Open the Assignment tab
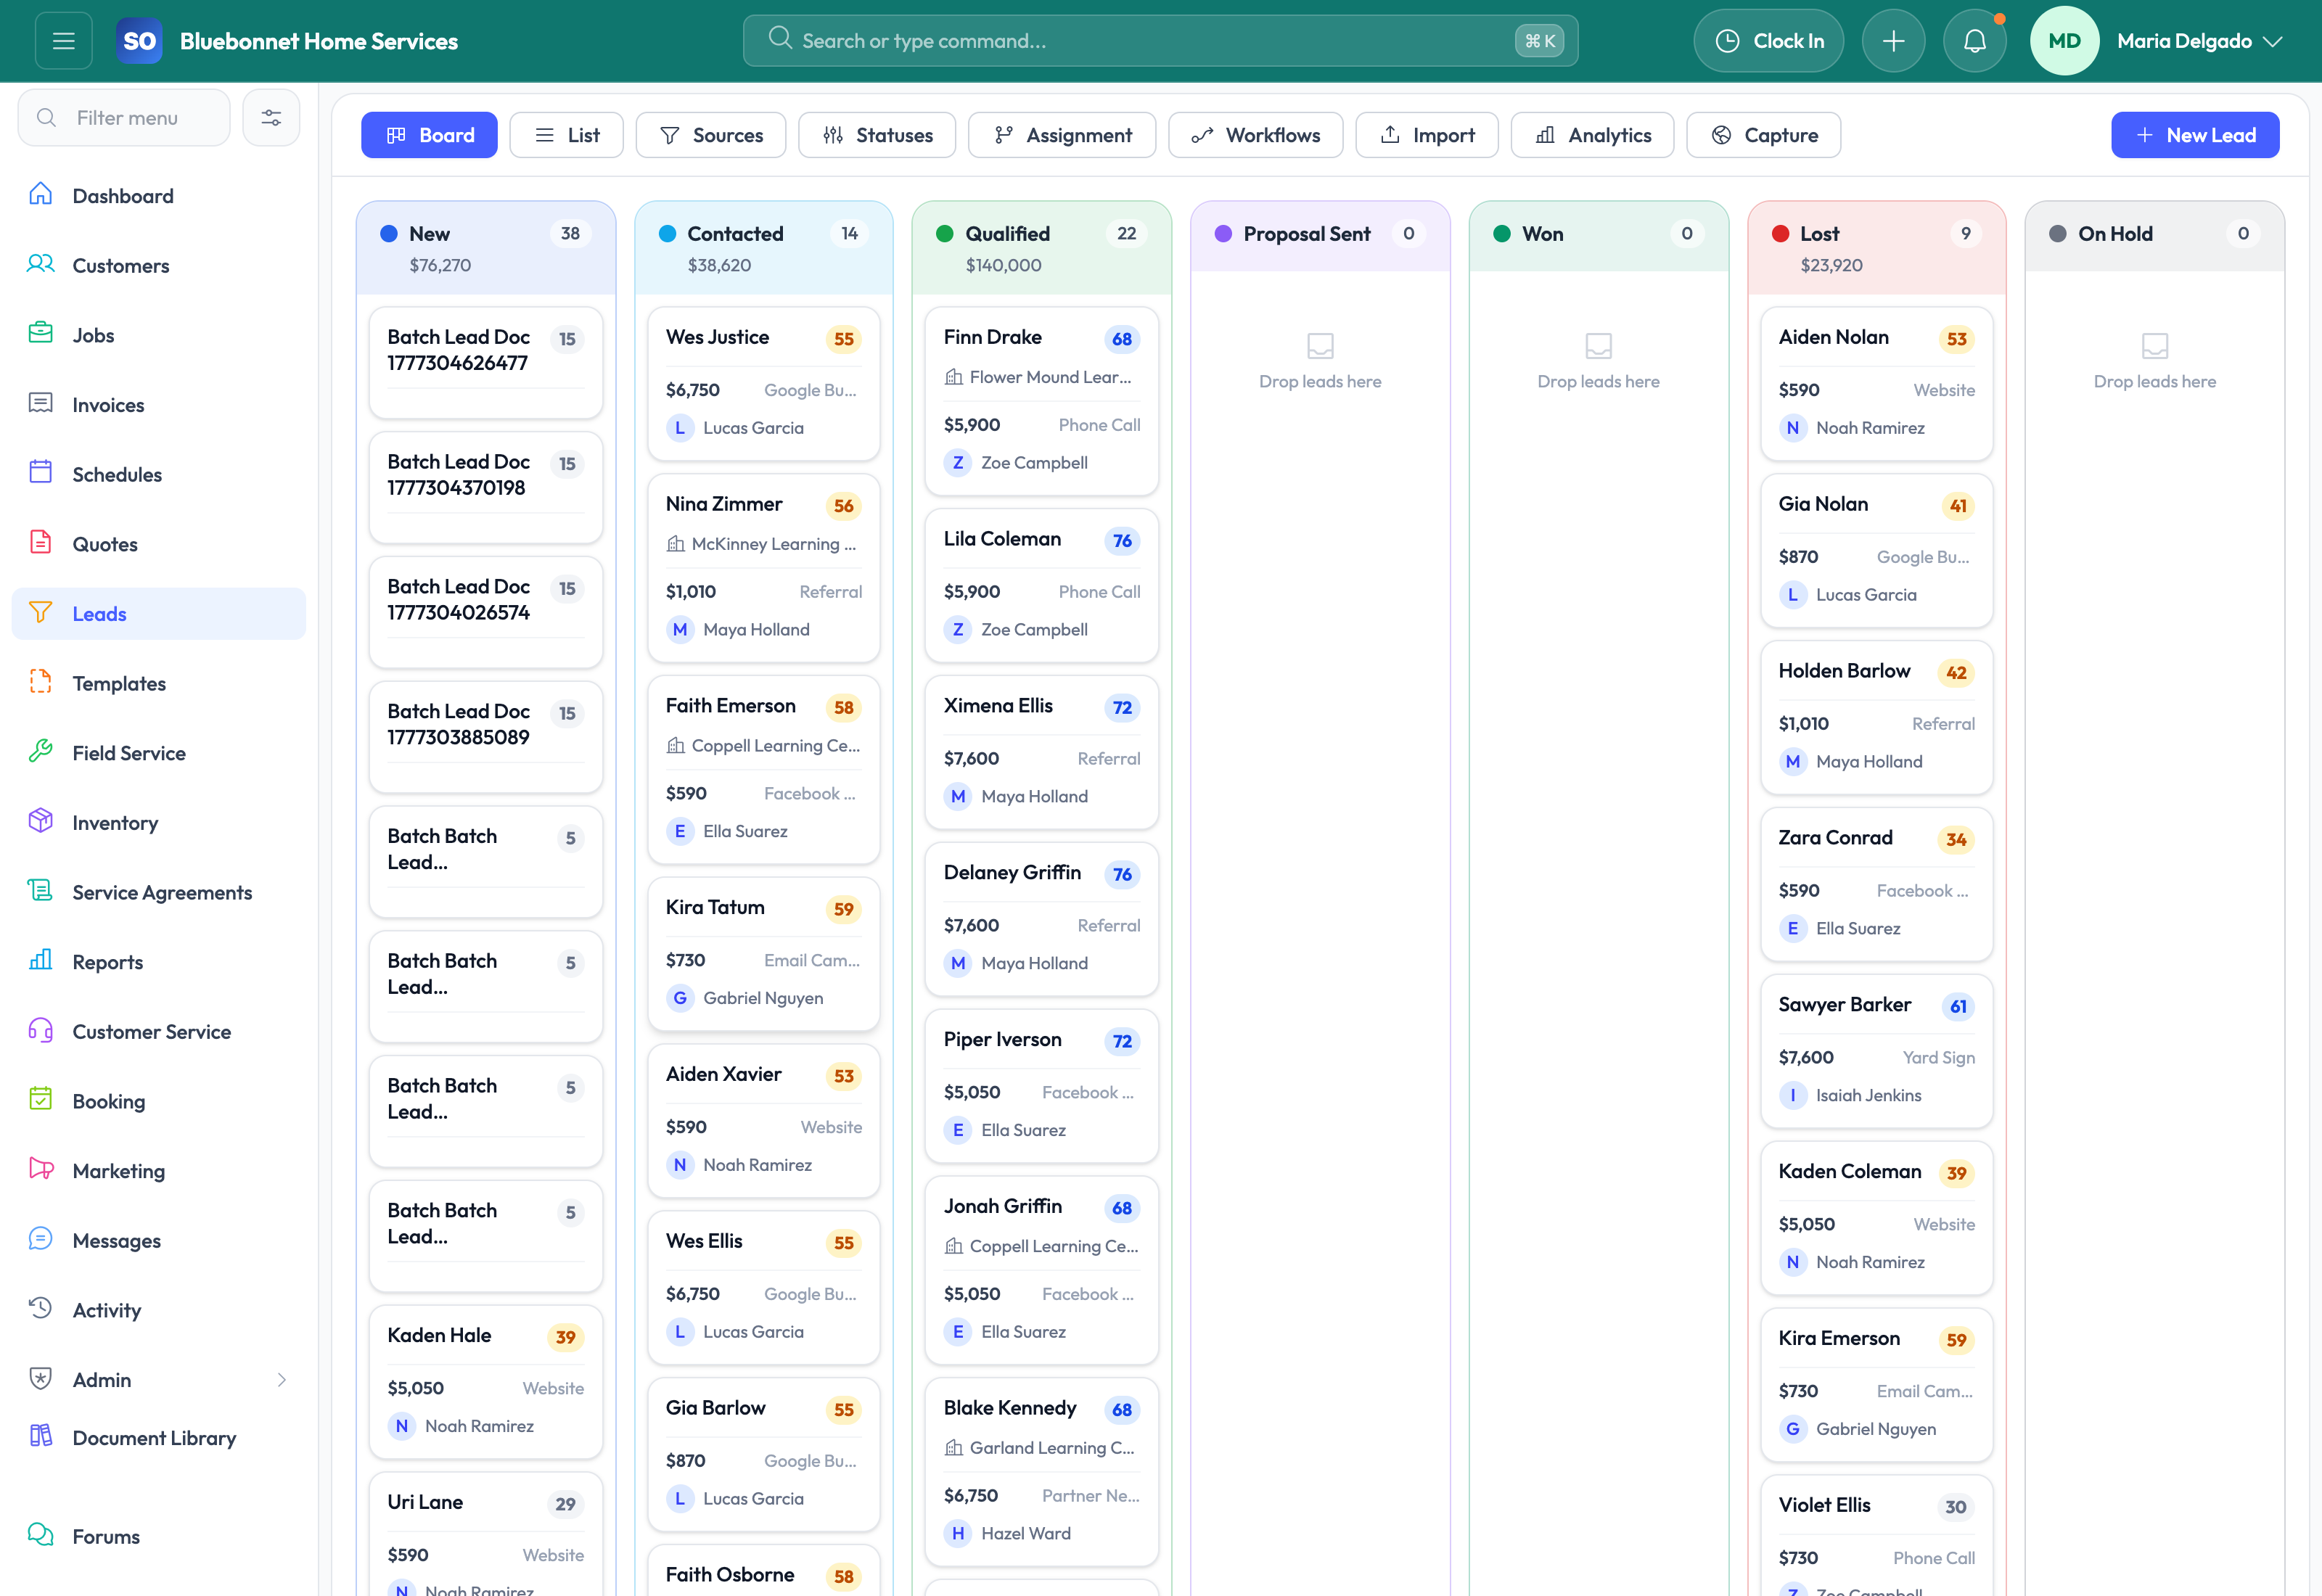Image resolution: width=2322 pixels, height=1596 pixels. (x=1062, y=135)
